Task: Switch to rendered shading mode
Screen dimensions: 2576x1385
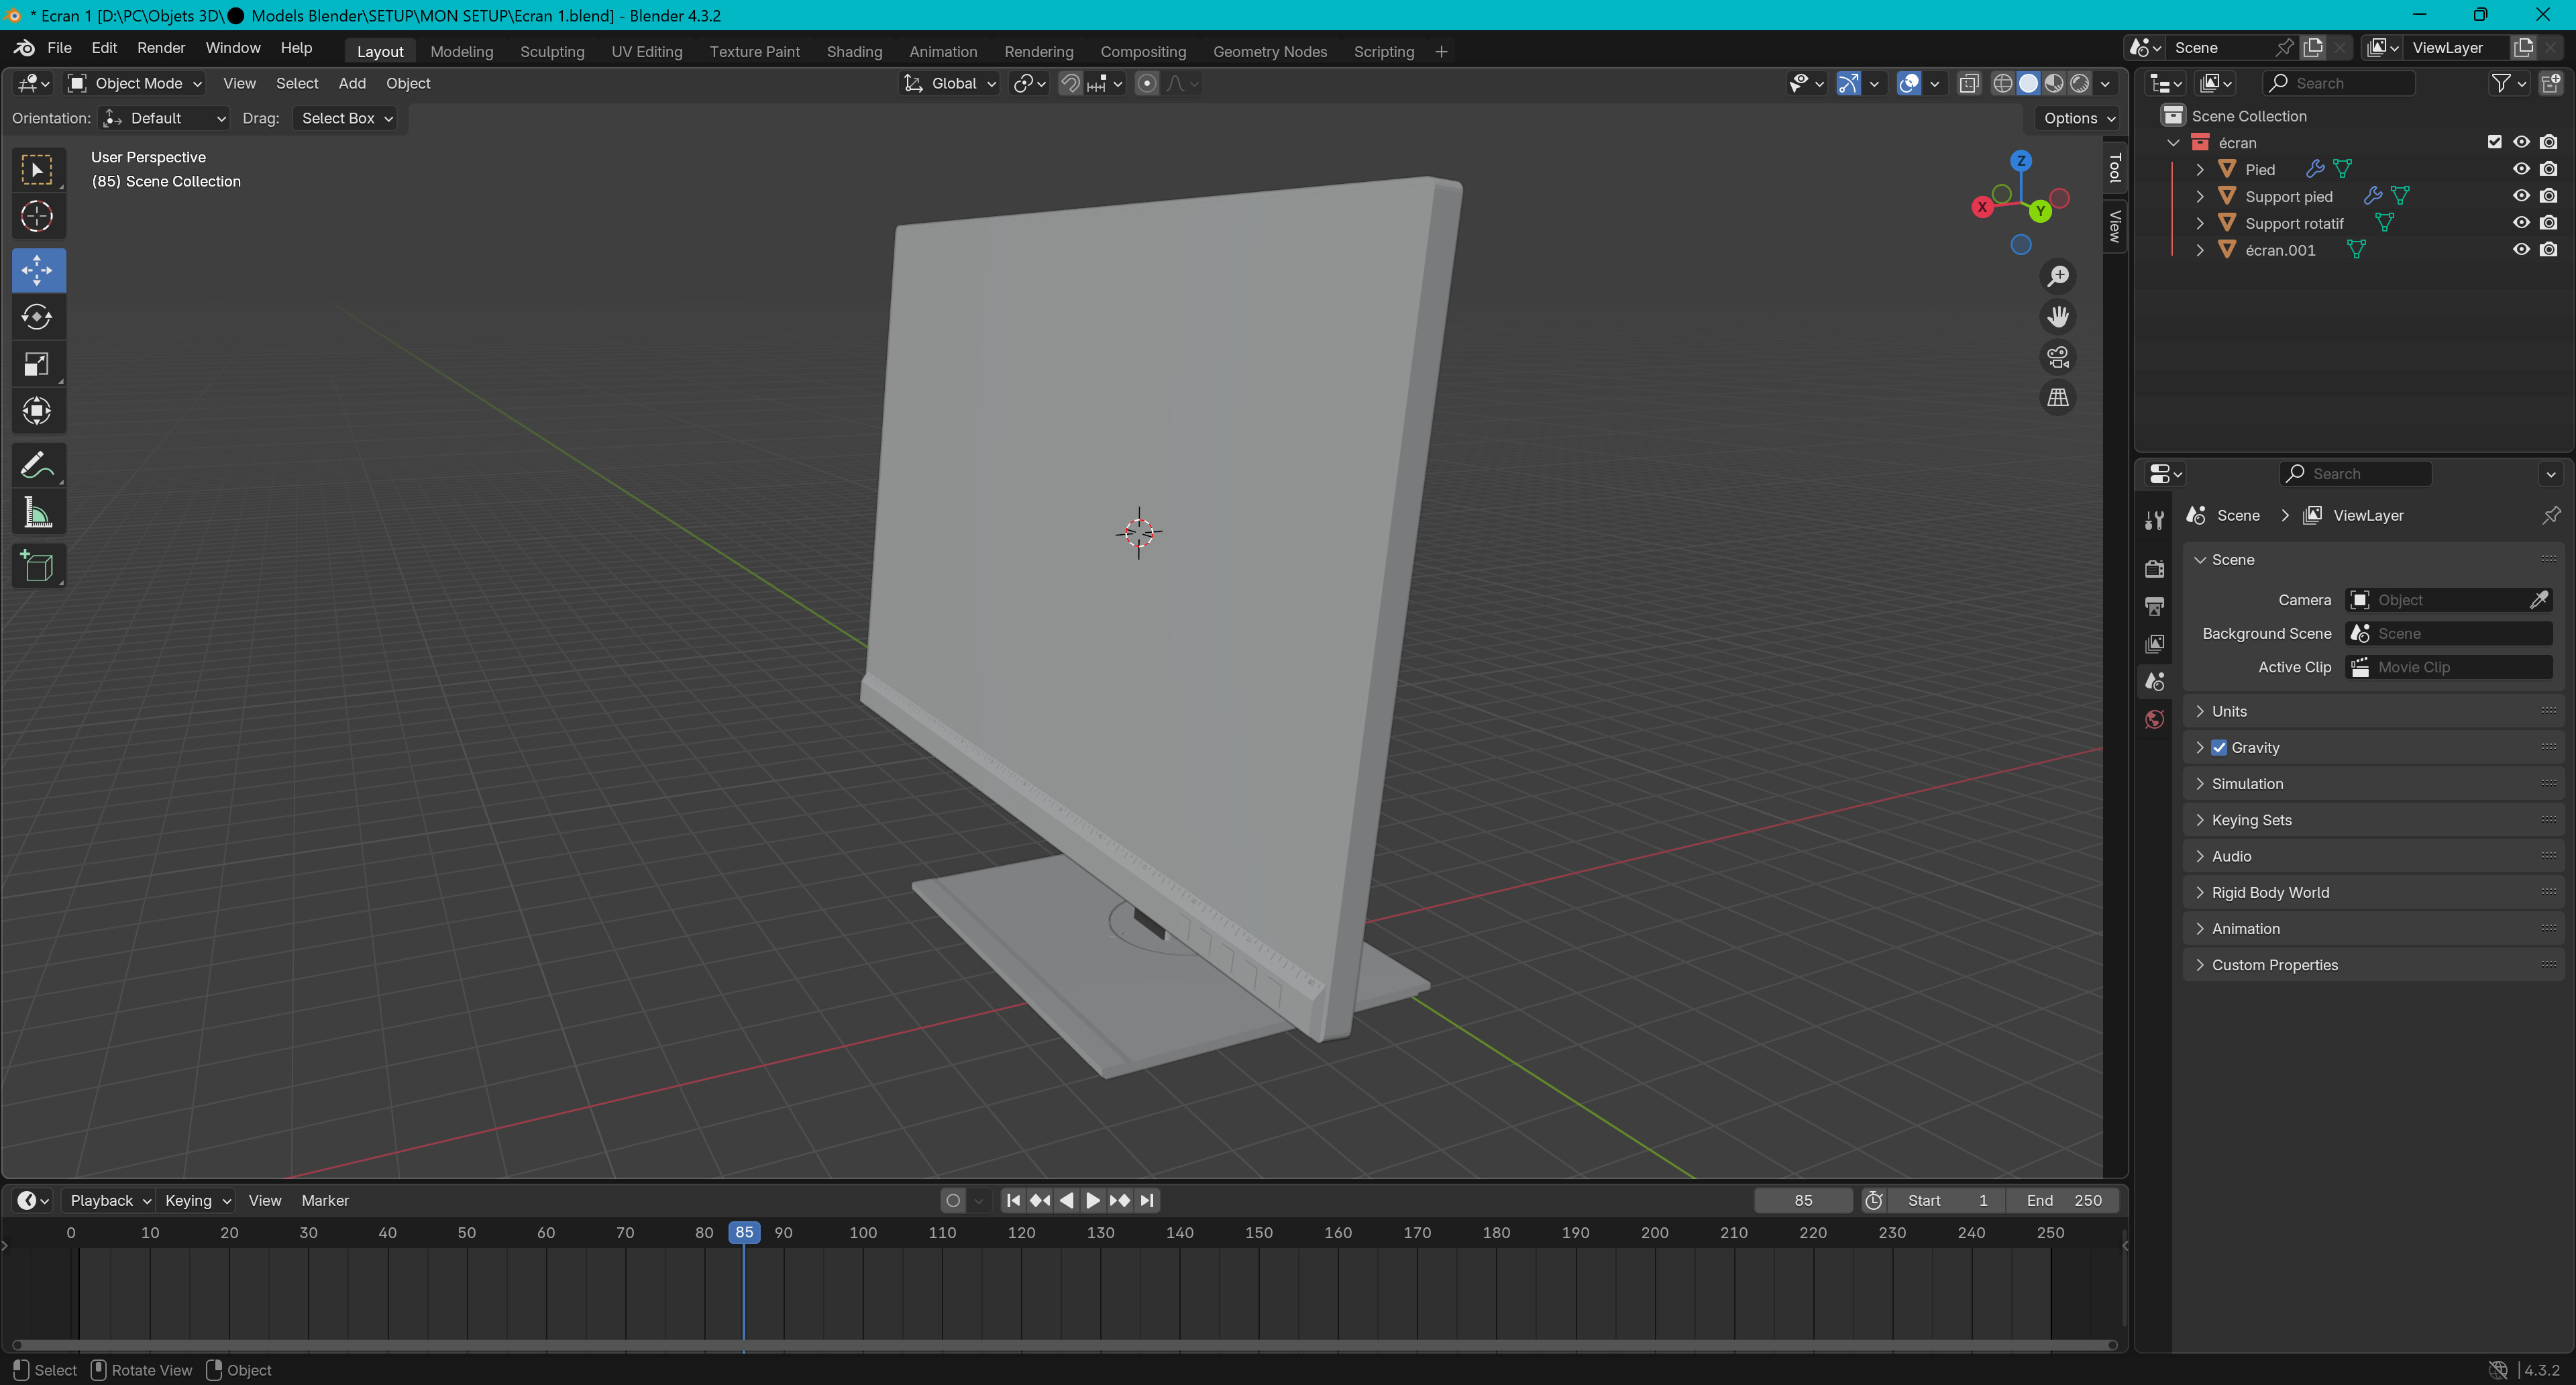Action: point(2080,83)
